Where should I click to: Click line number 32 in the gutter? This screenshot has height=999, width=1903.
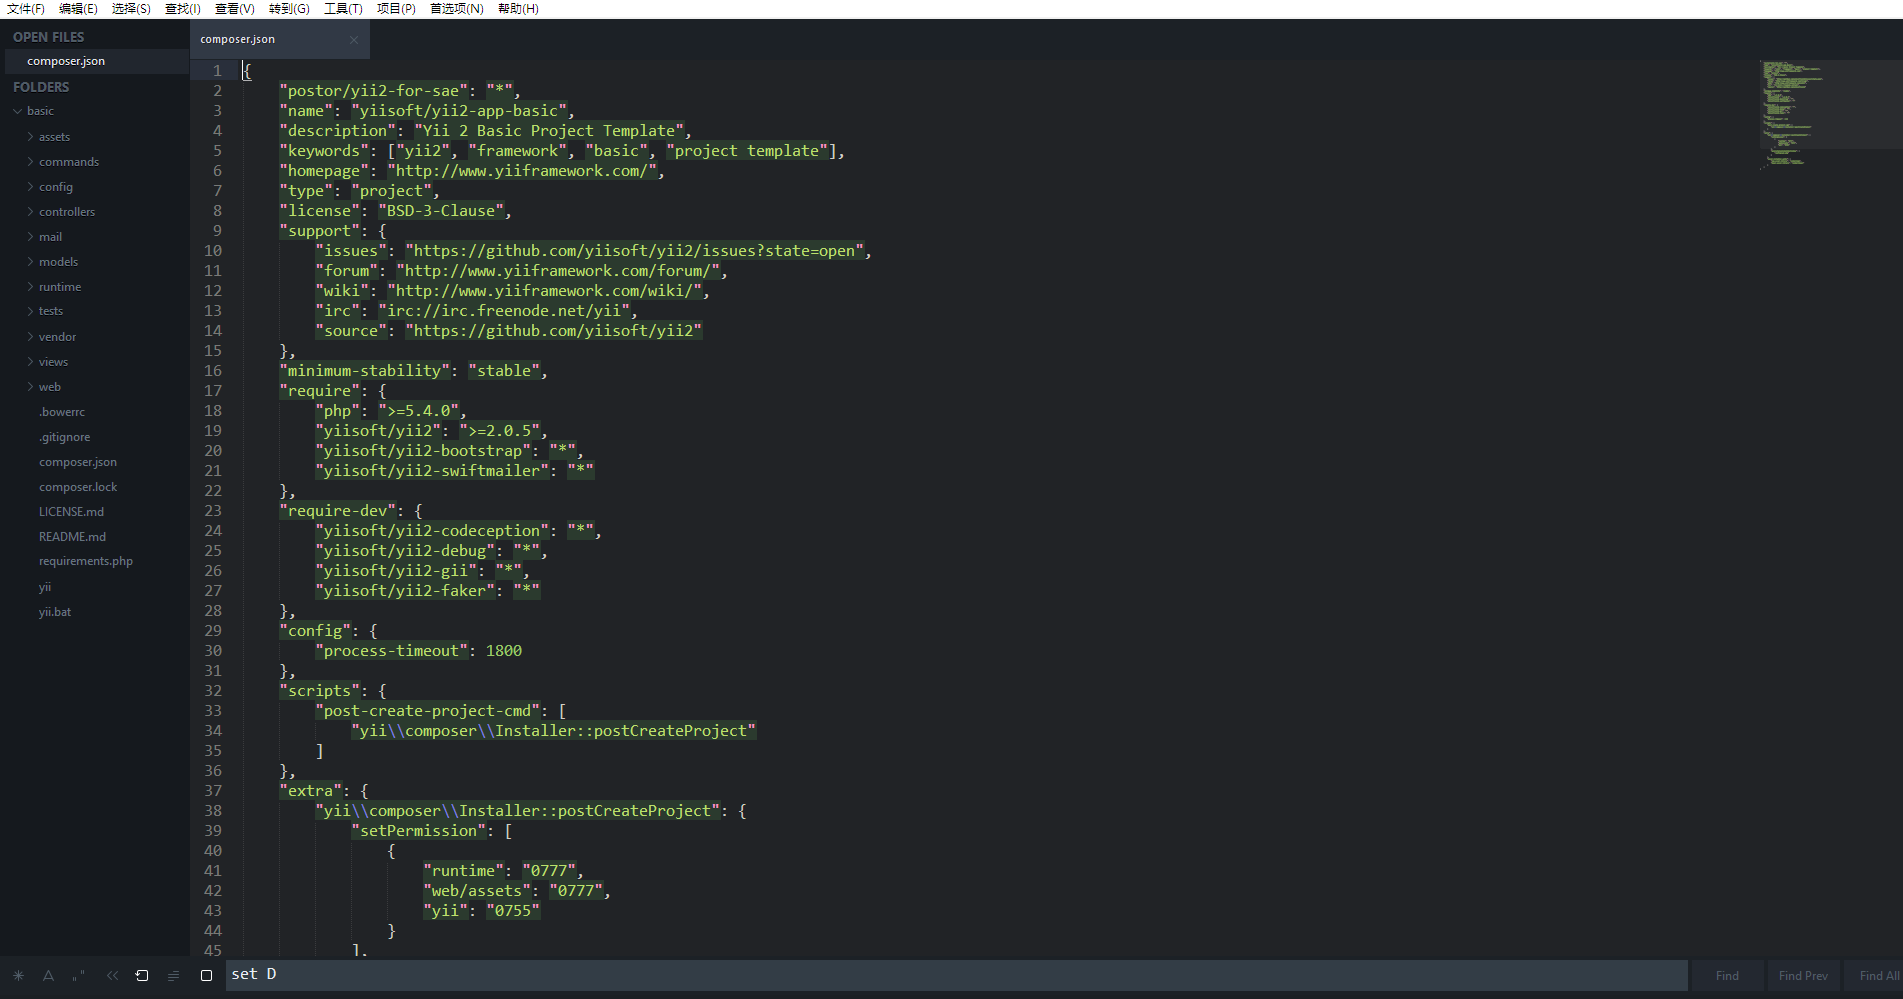tap(213, 691)
